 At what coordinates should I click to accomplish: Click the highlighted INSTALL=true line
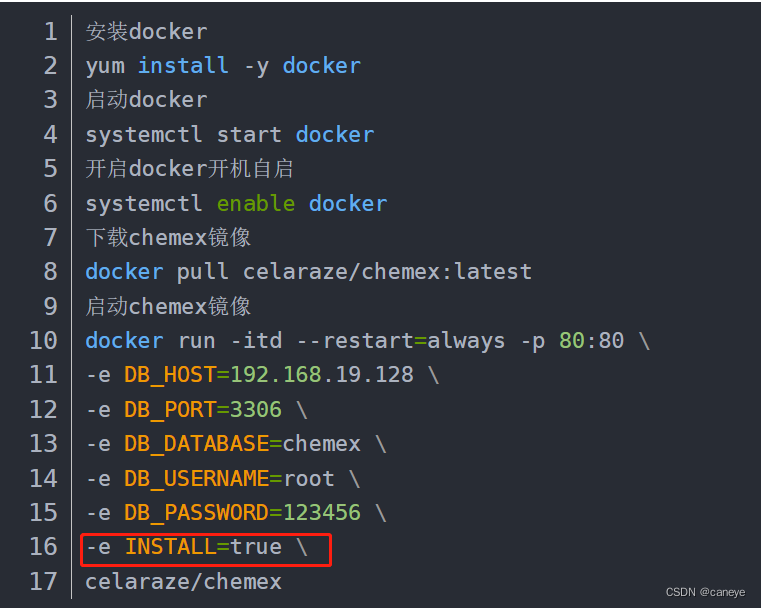[196, 547]
